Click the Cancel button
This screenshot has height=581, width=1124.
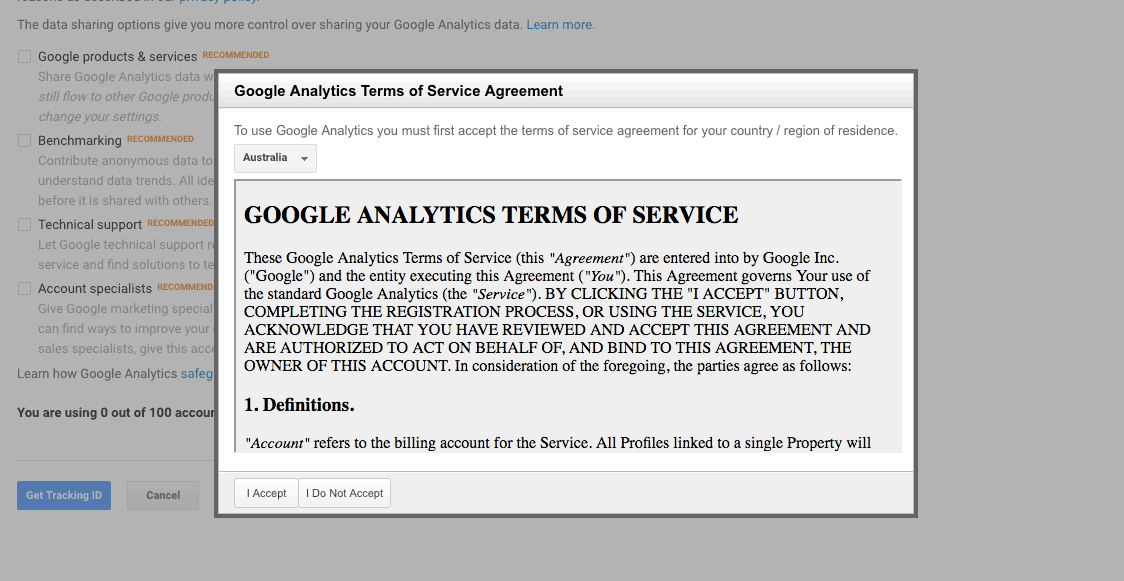(163, 495)
